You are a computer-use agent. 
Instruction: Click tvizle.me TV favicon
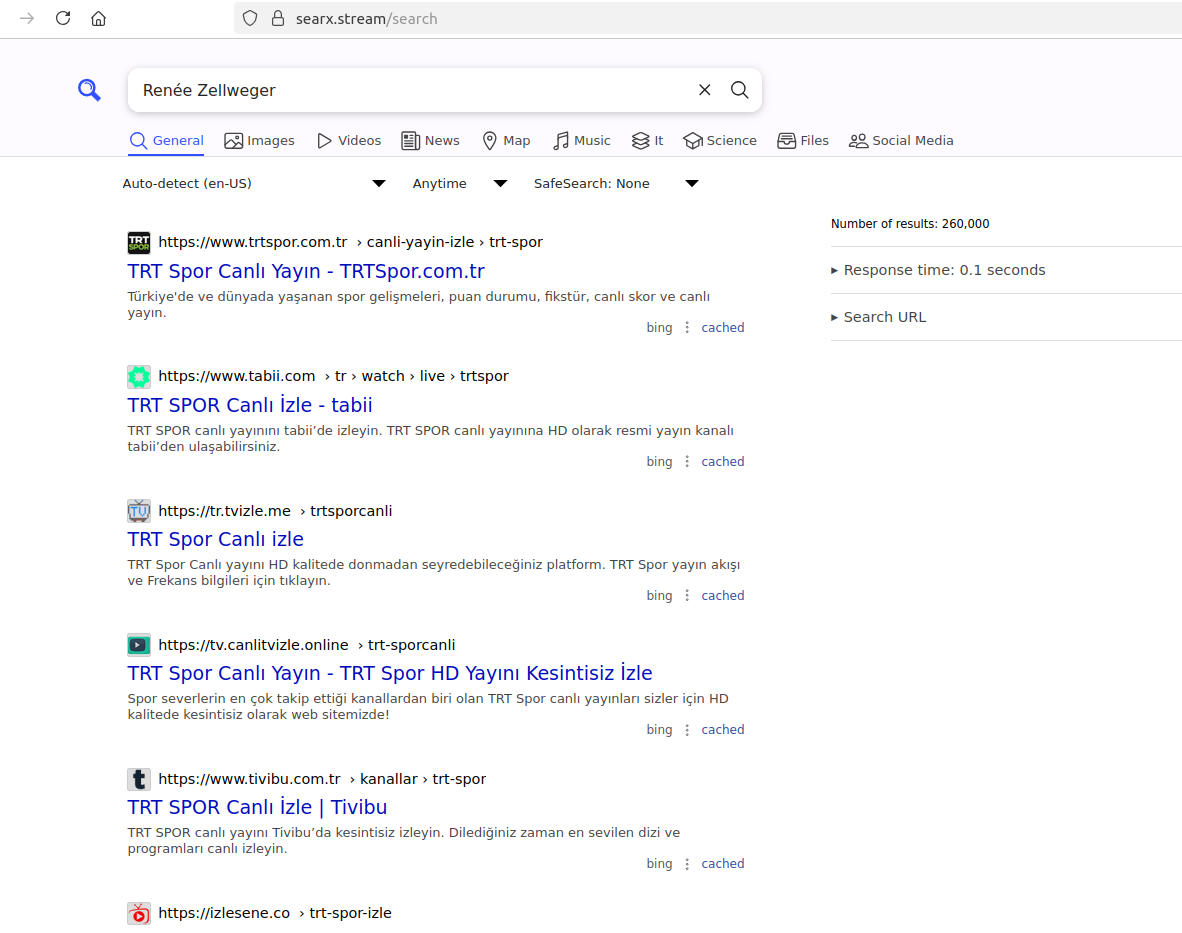click(x=139, y=511)
